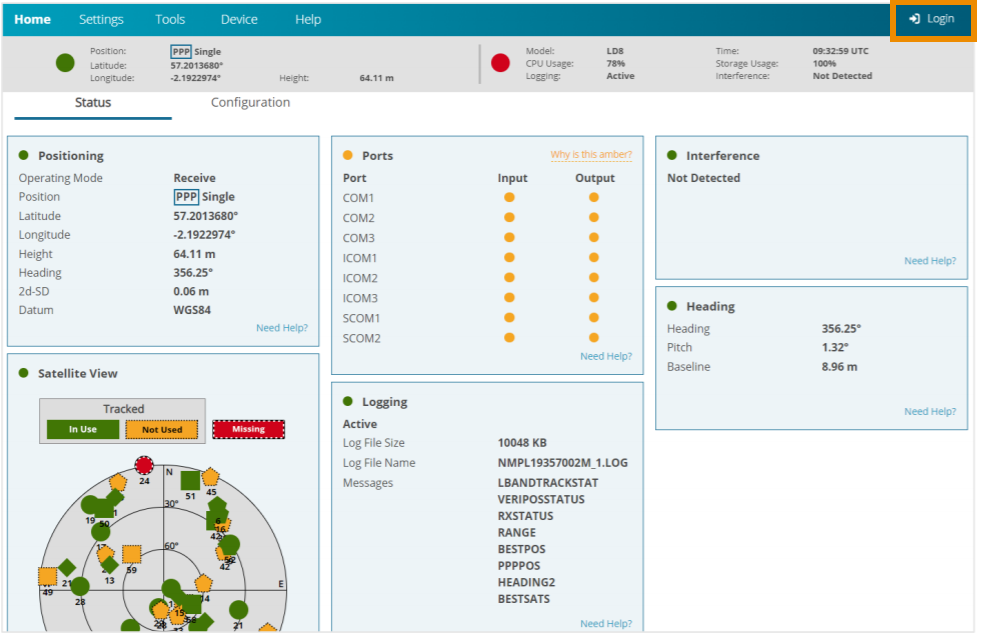Image resolution: width=983 pixels, height=641 pixels.
Task: Click the ICOM3 output indicator dot
Action: point(594,297)
